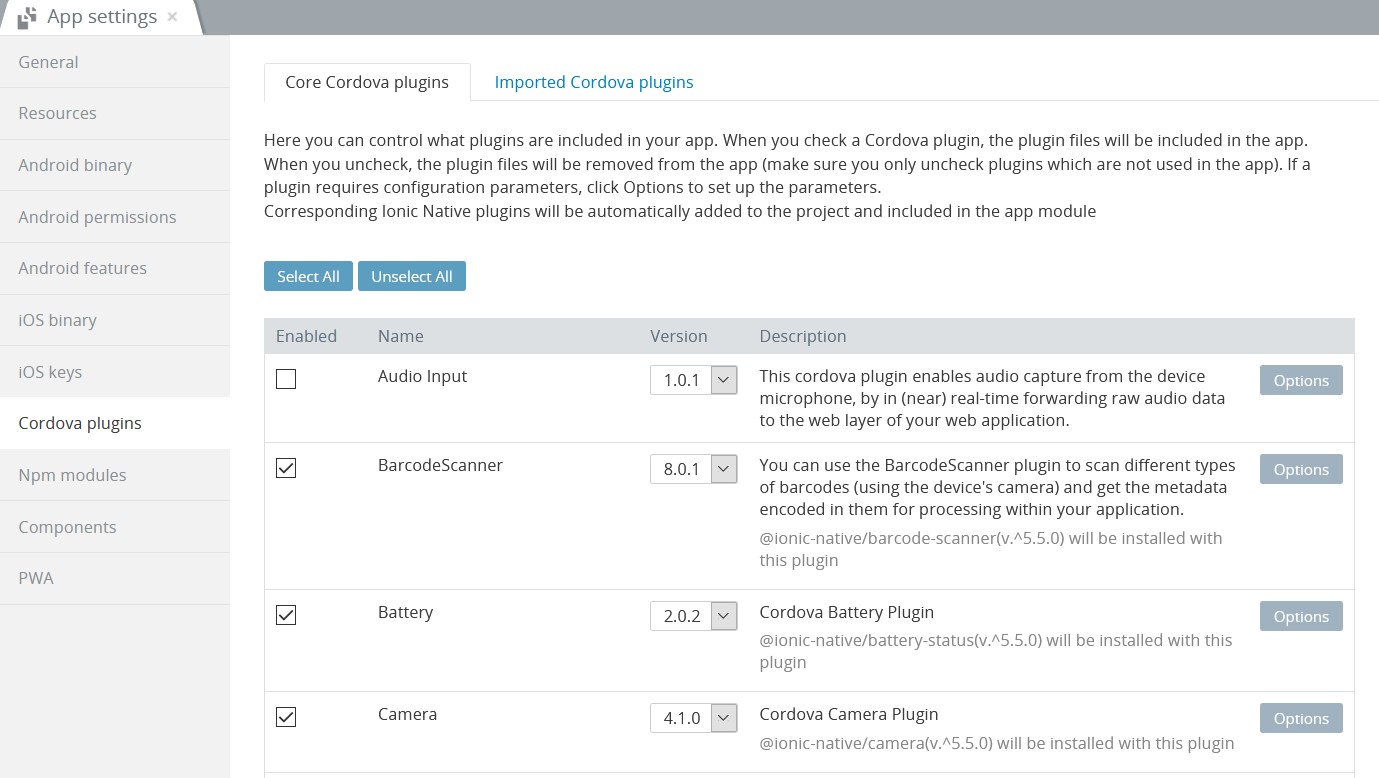
Task: Open PWA settings section
Action: (115, 578)
